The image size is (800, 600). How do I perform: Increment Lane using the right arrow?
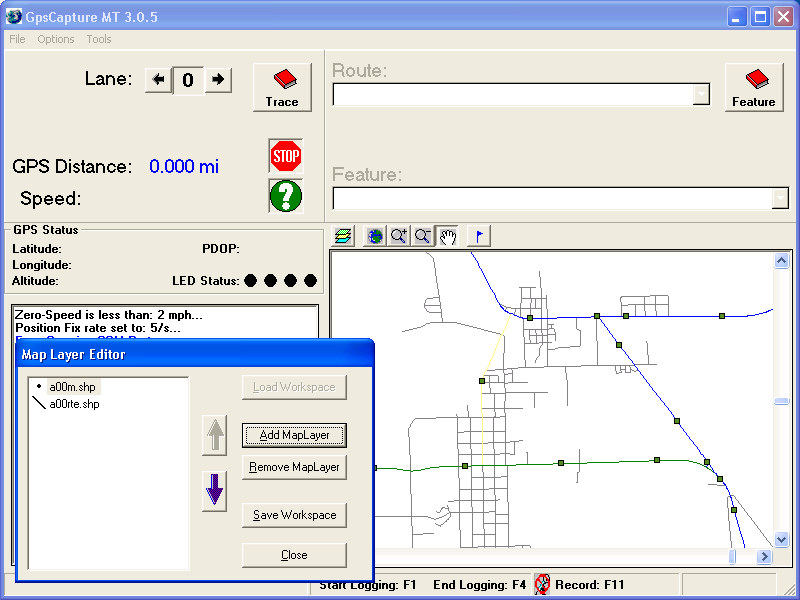click(217, 80)
